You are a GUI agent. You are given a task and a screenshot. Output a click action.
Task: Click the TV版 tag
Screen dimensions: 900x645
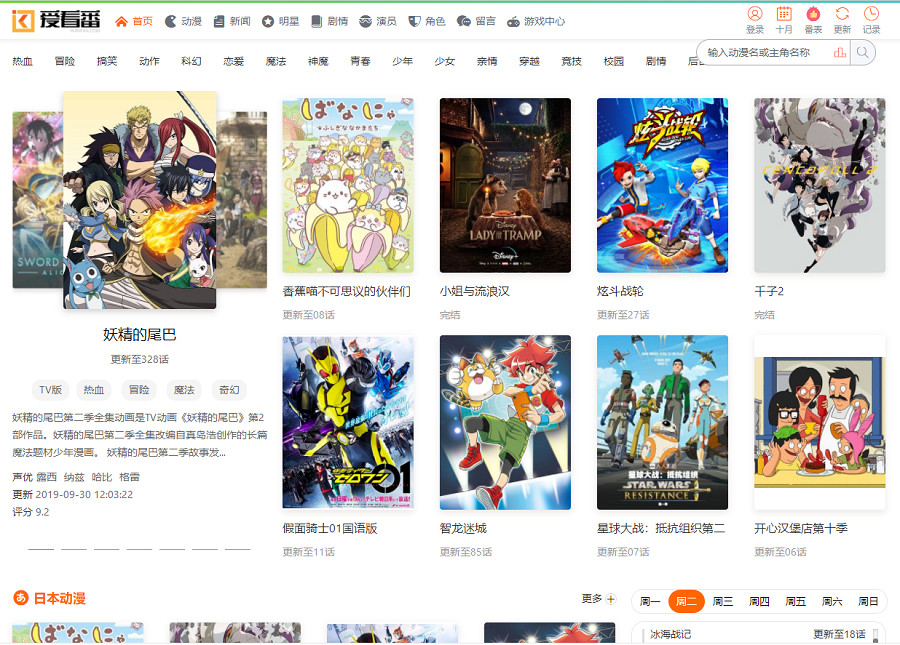(x=51, y=390)
